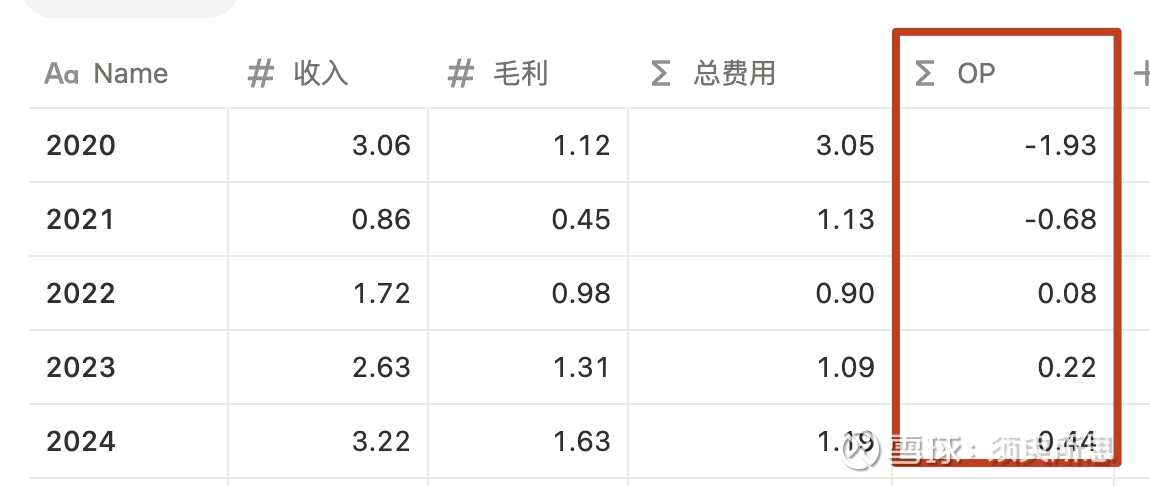Click the formula sigma icon beside 总费用
This screenshot has width=1150, height=486.
click(x=661, y=74)
